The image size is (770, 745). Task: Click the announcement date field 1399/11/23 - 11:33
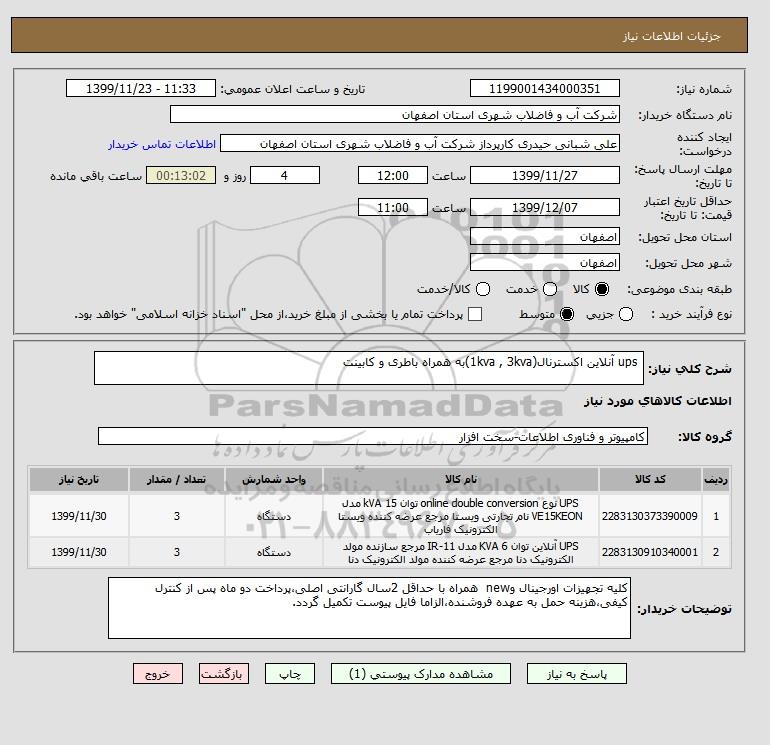(x=141, y=88)
